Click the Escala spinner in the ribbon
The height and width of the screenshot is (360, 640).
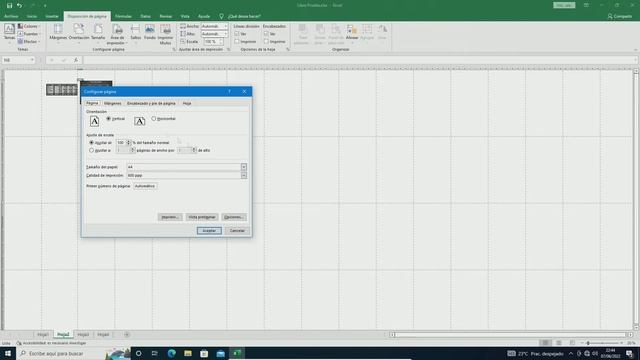(221, 42)
